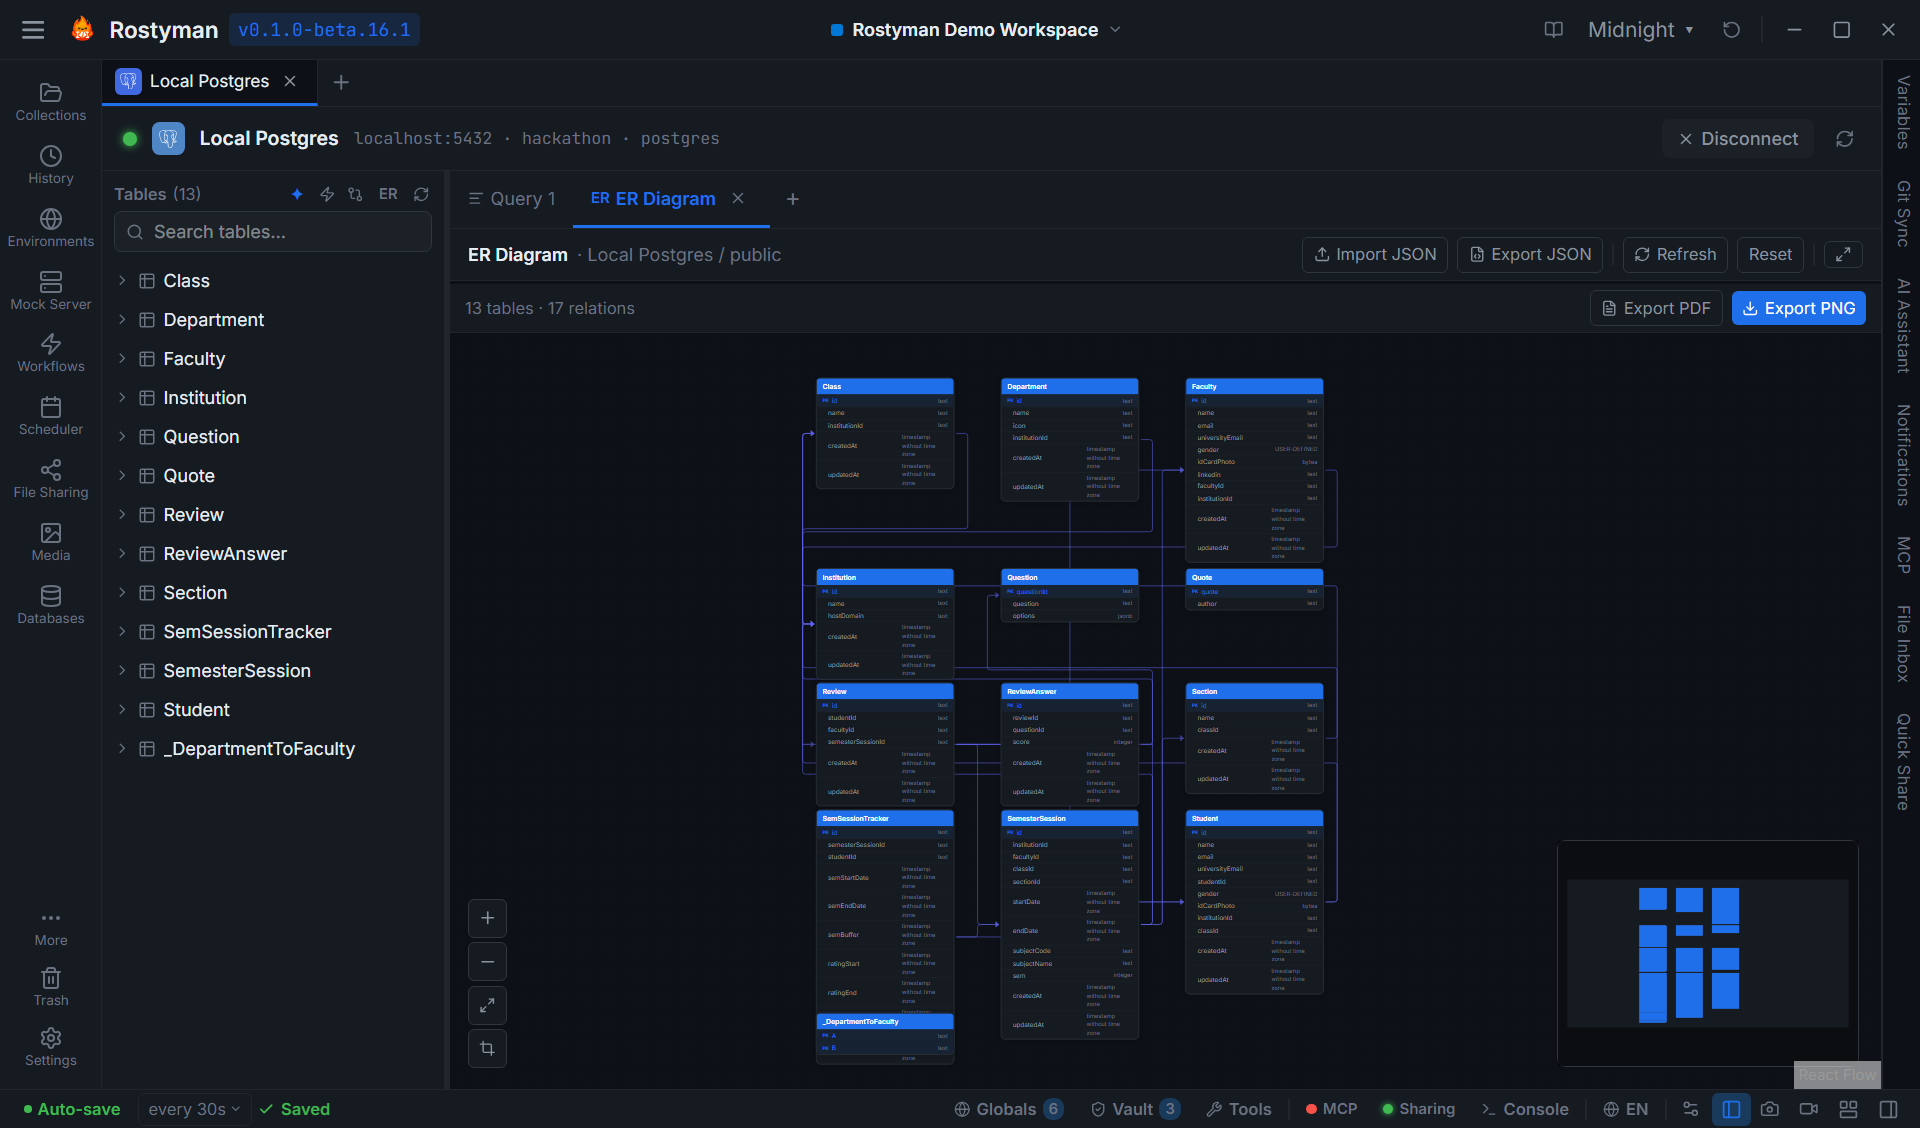Export the diagram as PDF

(x=1656, y=309)
